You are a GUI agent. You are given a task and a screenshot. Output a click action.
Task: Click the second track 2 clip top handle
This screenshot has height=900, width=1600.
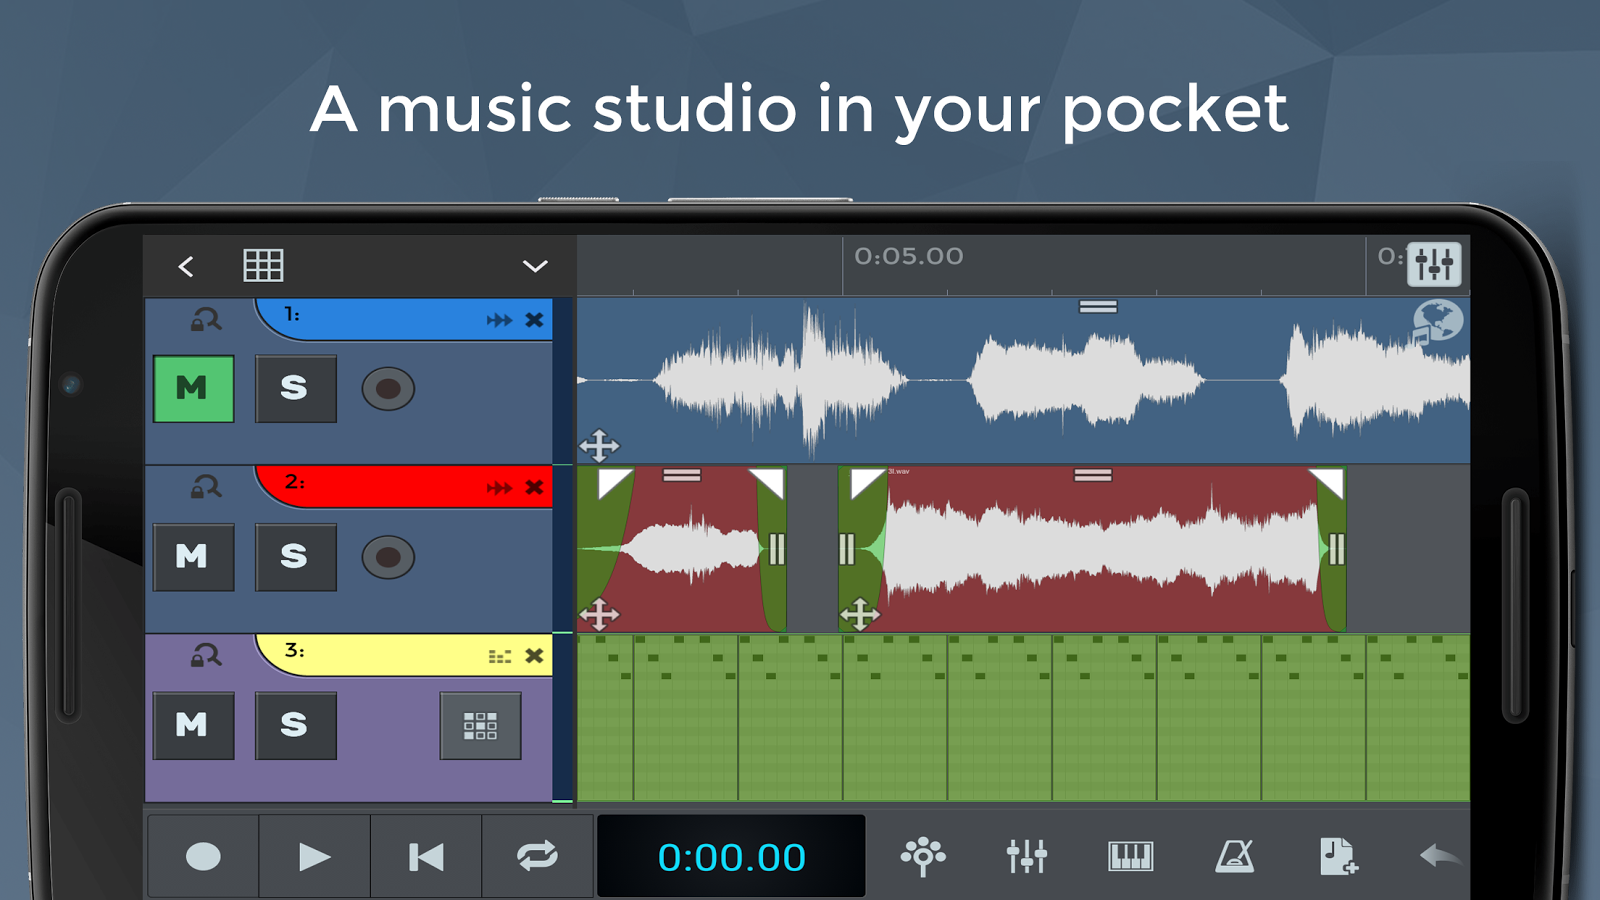pos(1093,476)
